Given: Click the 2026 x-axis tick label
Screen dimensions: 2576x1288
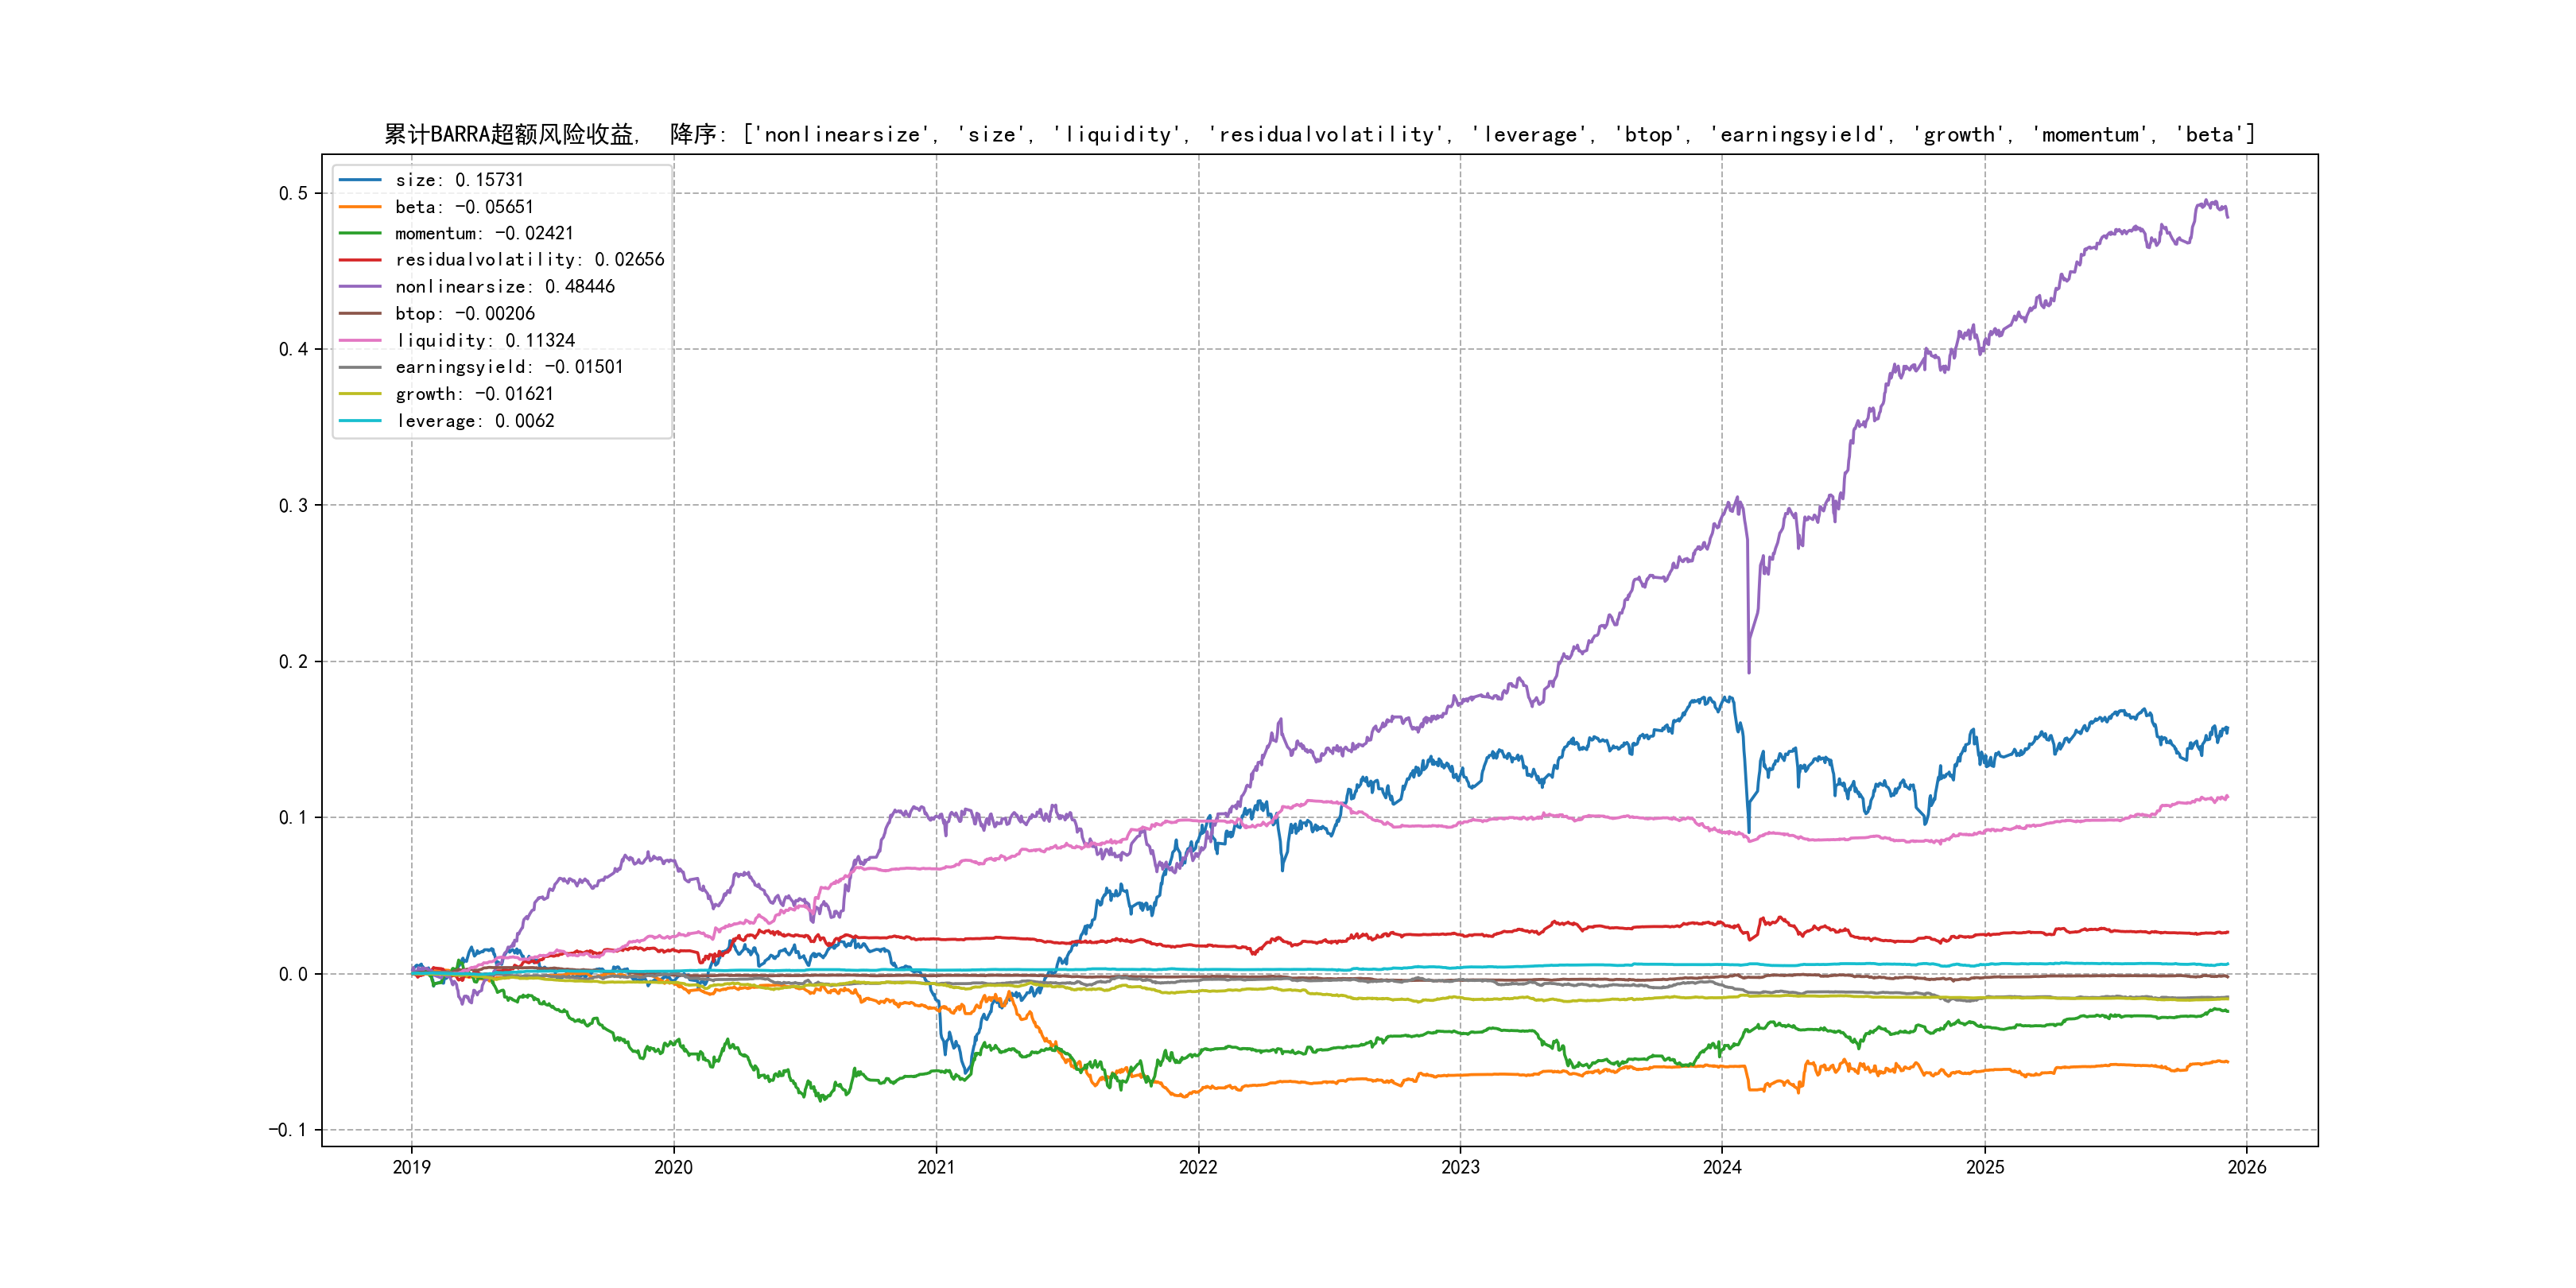Looking at the screenshot, I should coord(2247,1167).
